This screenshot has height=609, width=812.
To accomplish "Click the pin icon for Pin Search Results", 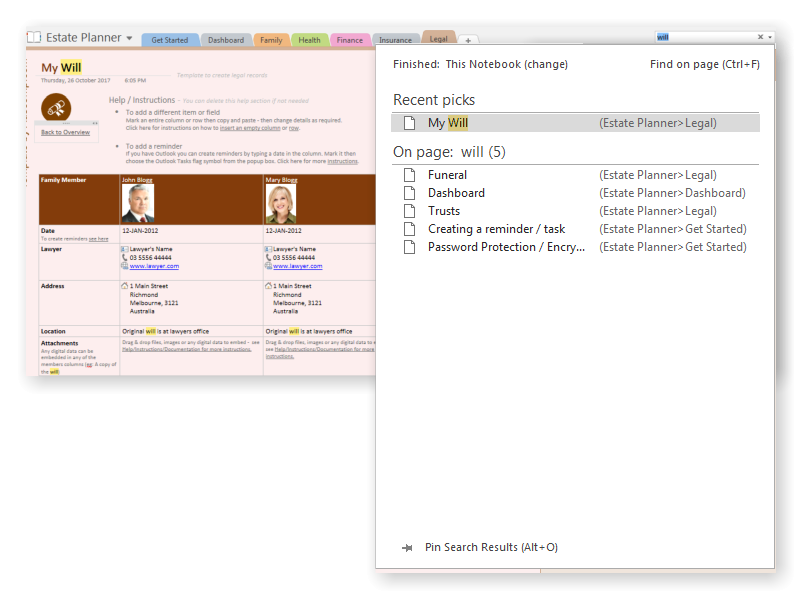I will coord(407,548).
